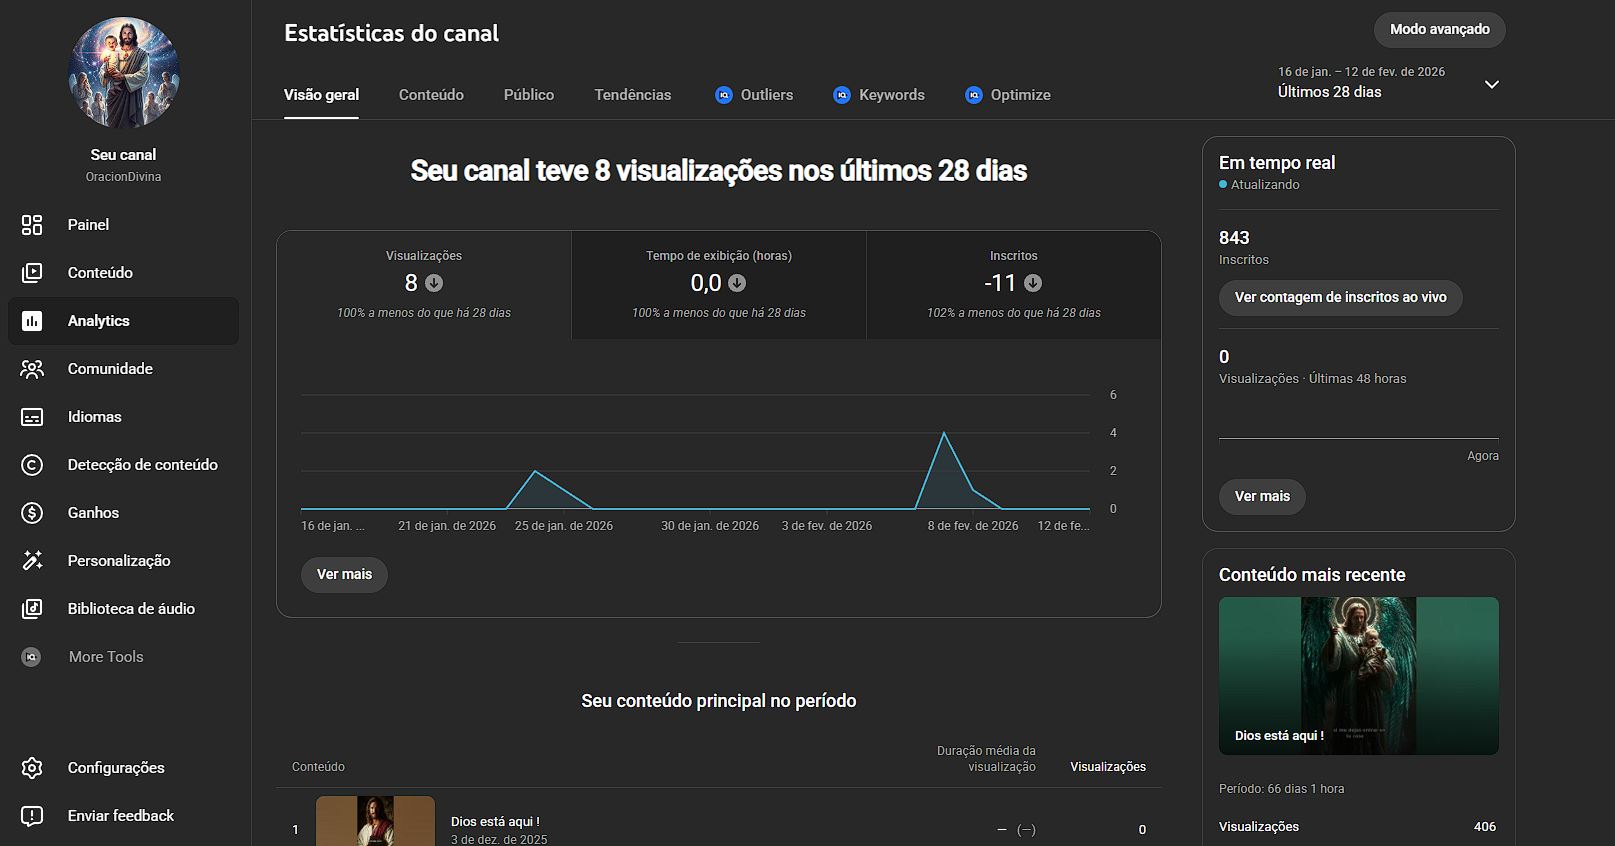The image size is (1615, 846).
Task: Click the Enviar feedback icon
Action: click(32, 816)
